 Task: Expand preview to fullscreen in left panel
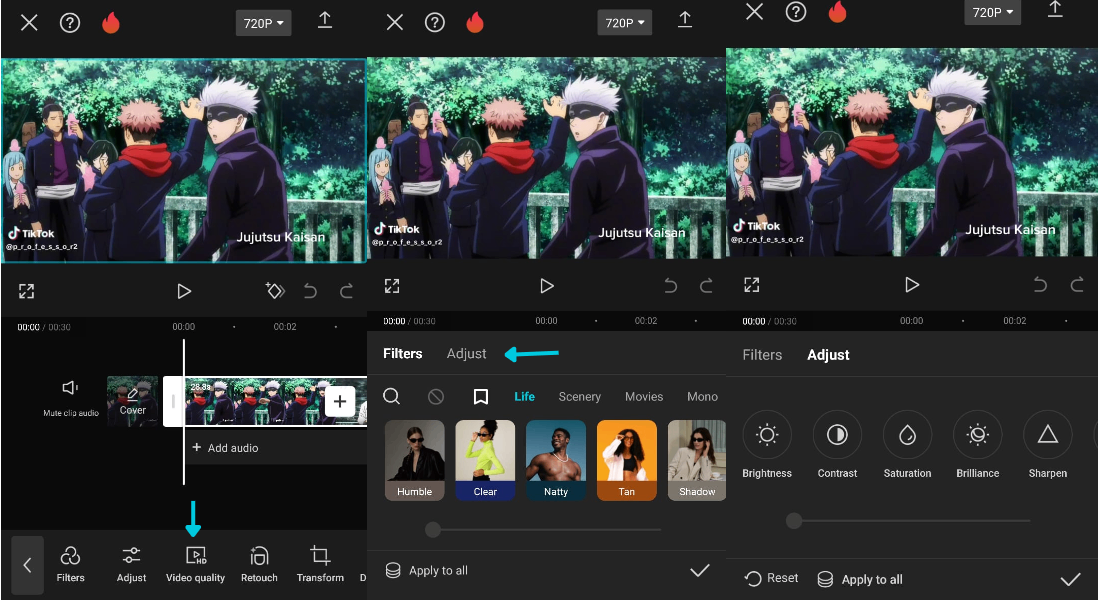tap(27, 291)
